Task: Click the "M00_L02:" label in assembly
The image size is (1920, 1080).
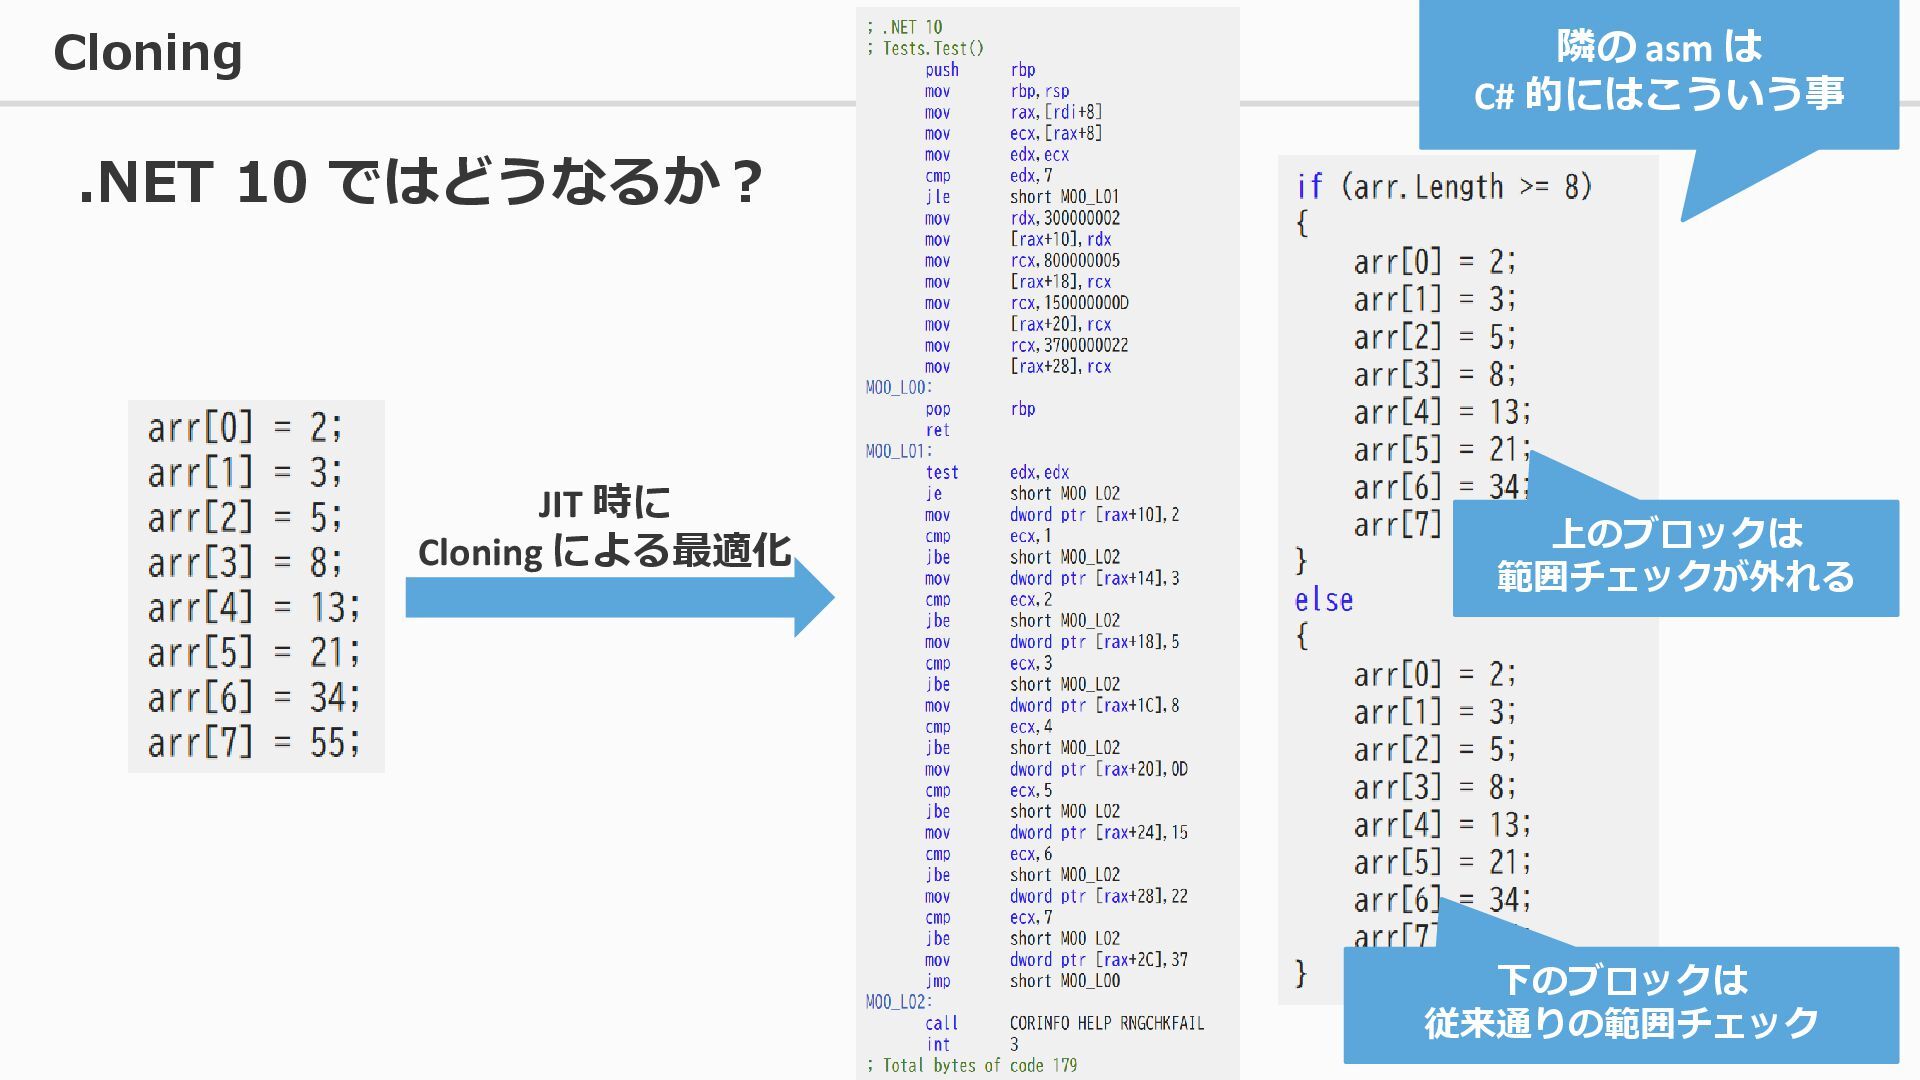Action: (898, 1002)
